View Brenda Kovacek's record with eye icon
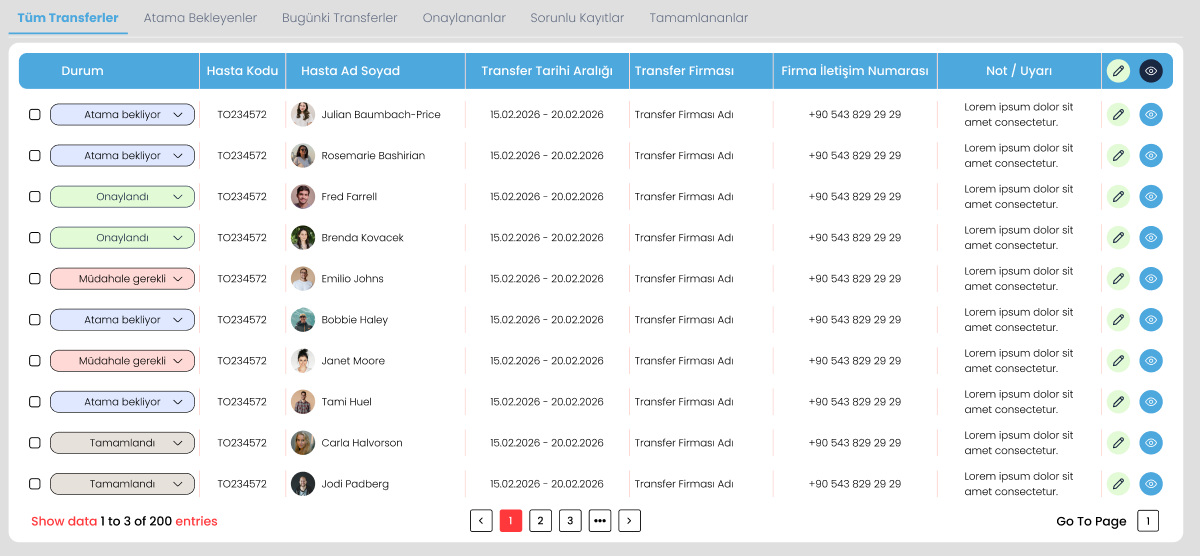1200x556 pixels. (1151, 238)
